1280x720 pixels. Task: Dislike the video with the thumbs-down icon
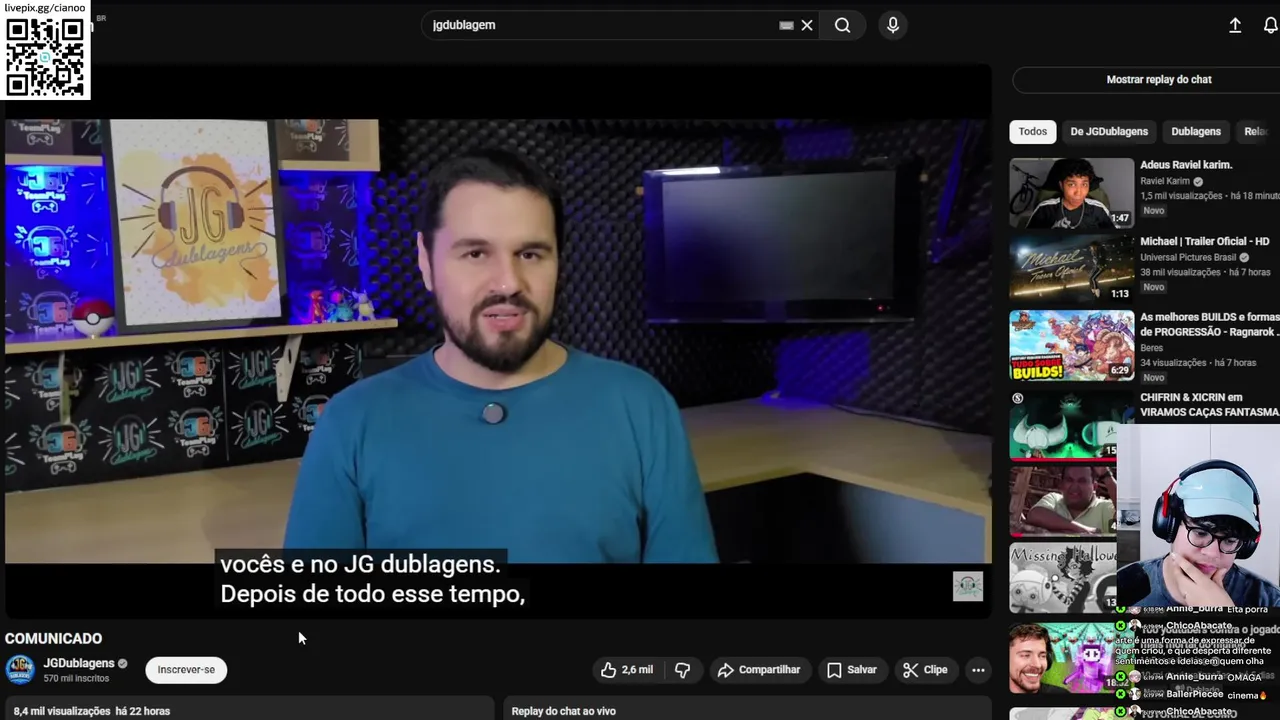683,670
